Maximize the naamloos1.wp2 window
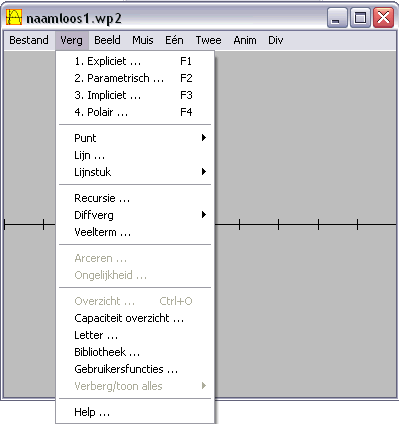This screenshot has width=399, height=424. 360,17
